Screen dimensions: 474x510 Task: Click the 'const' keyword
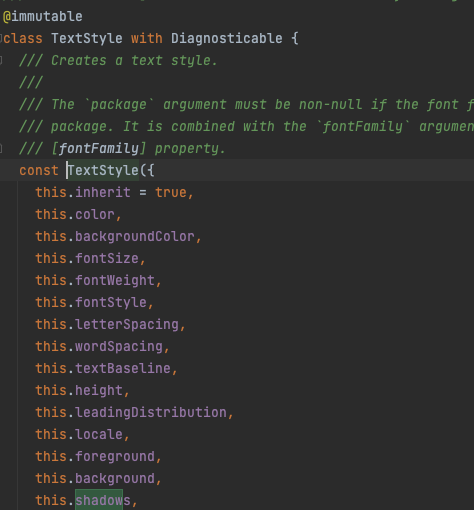point(39,170)
